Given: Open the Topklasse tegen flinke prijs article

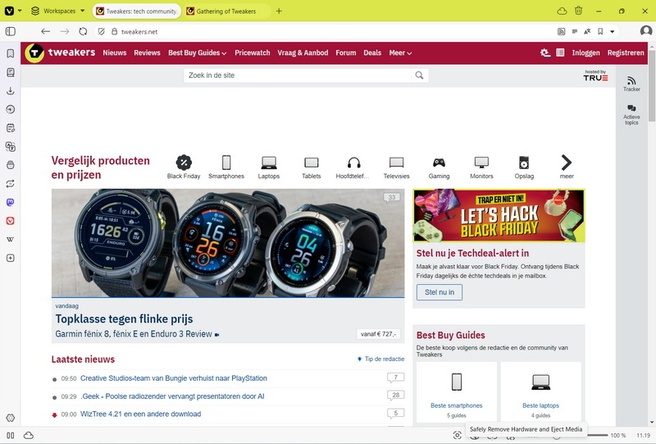Looking at the screenshot, I should (124, 319).
